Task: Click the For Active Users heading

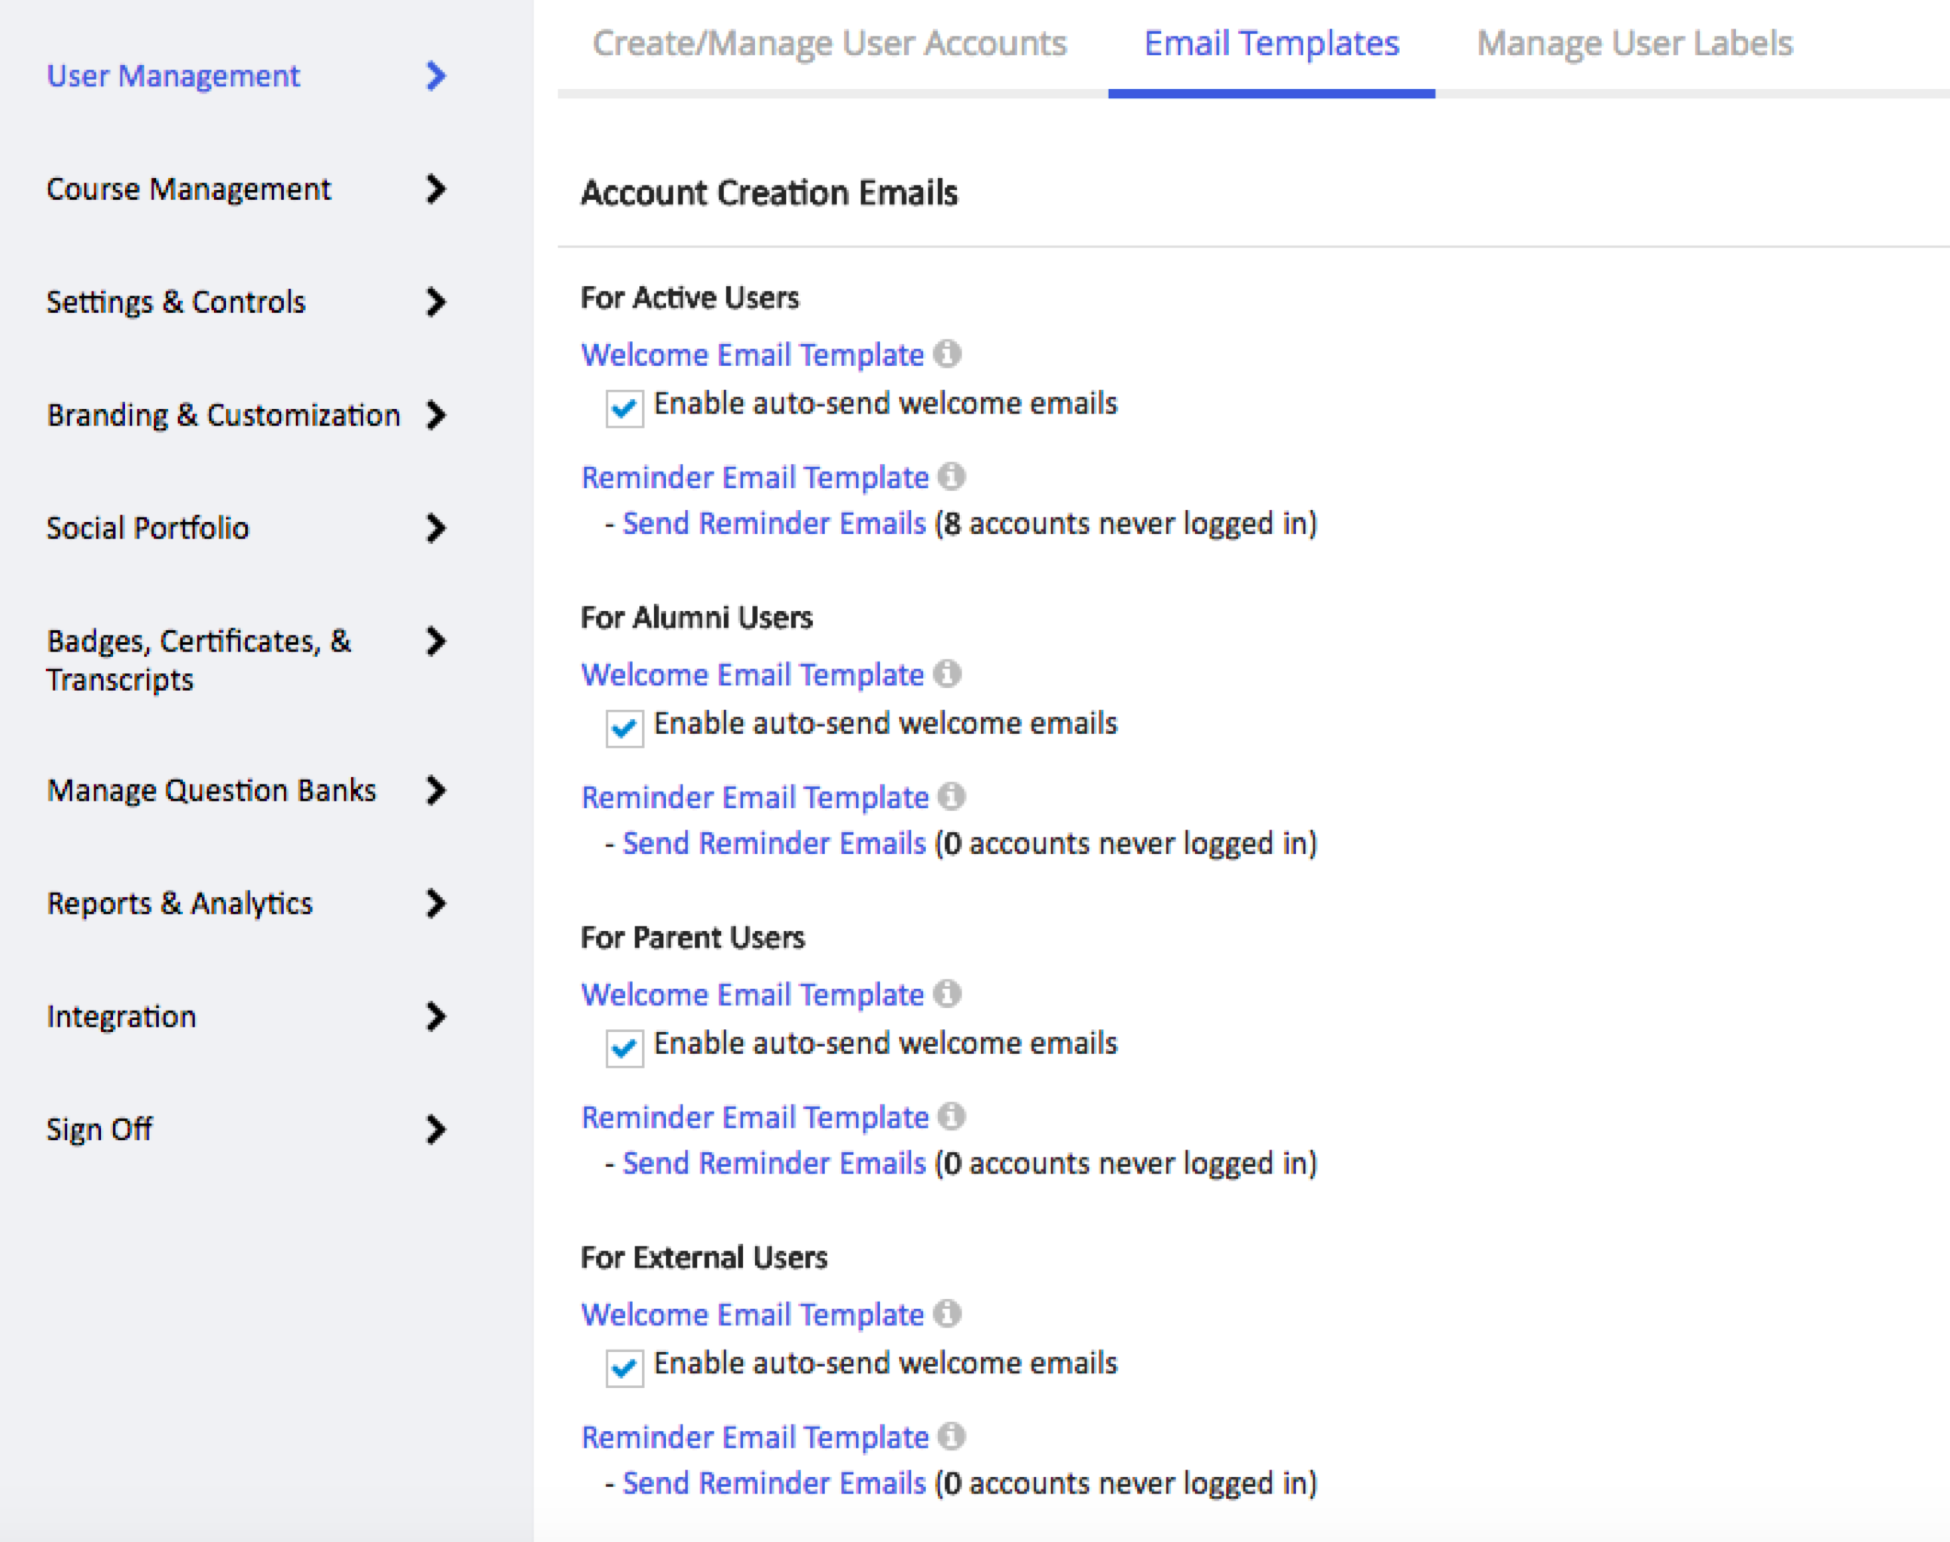Action: pyautogui.click(x=690, y=298)
